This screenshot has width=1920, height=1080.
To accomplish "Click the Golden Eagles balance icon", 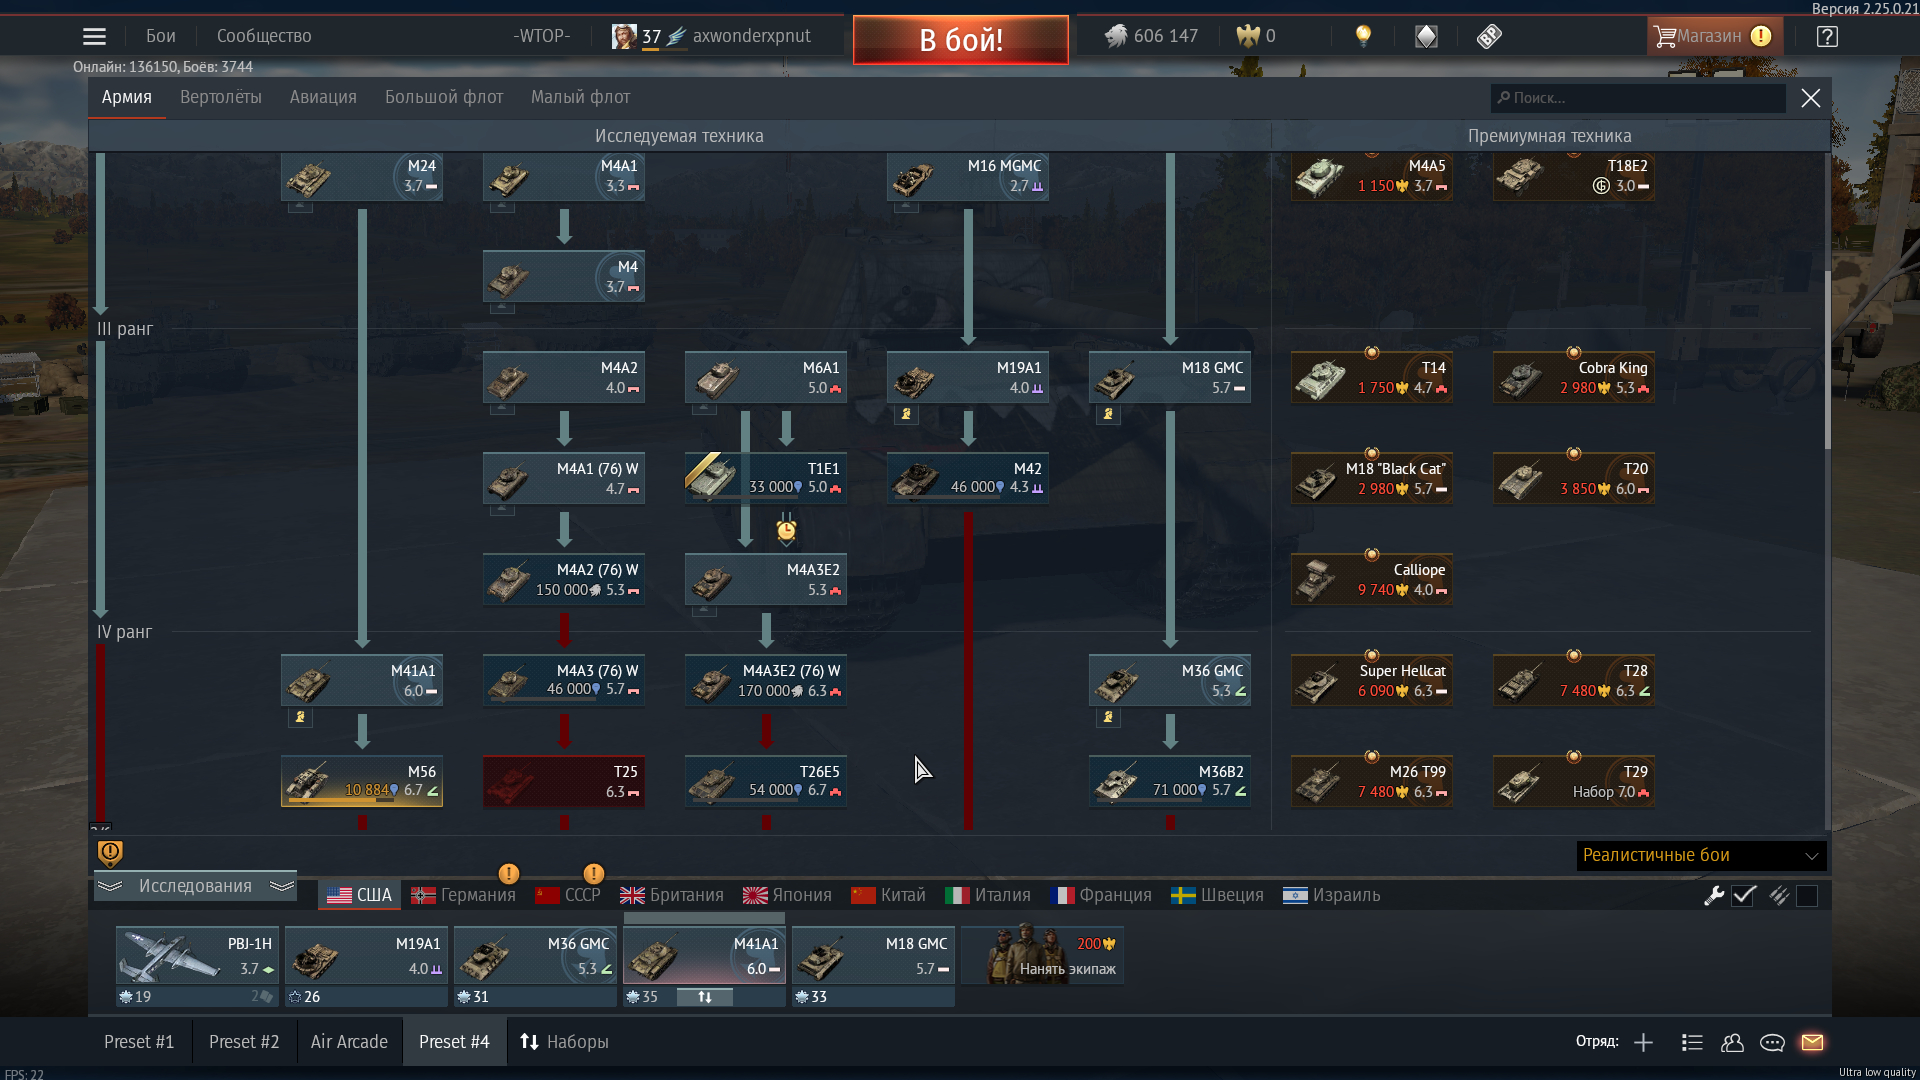I will point(1248,36).
